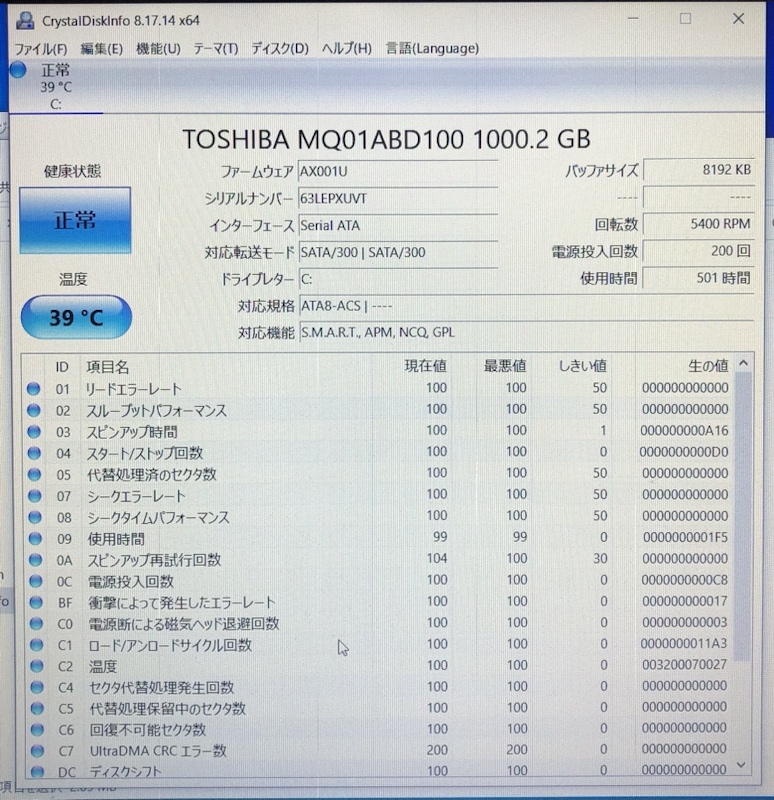Click the Serial ATA interface field
Image resolution: width=774 pixels, height=800 pixels.
pos(397,226)
